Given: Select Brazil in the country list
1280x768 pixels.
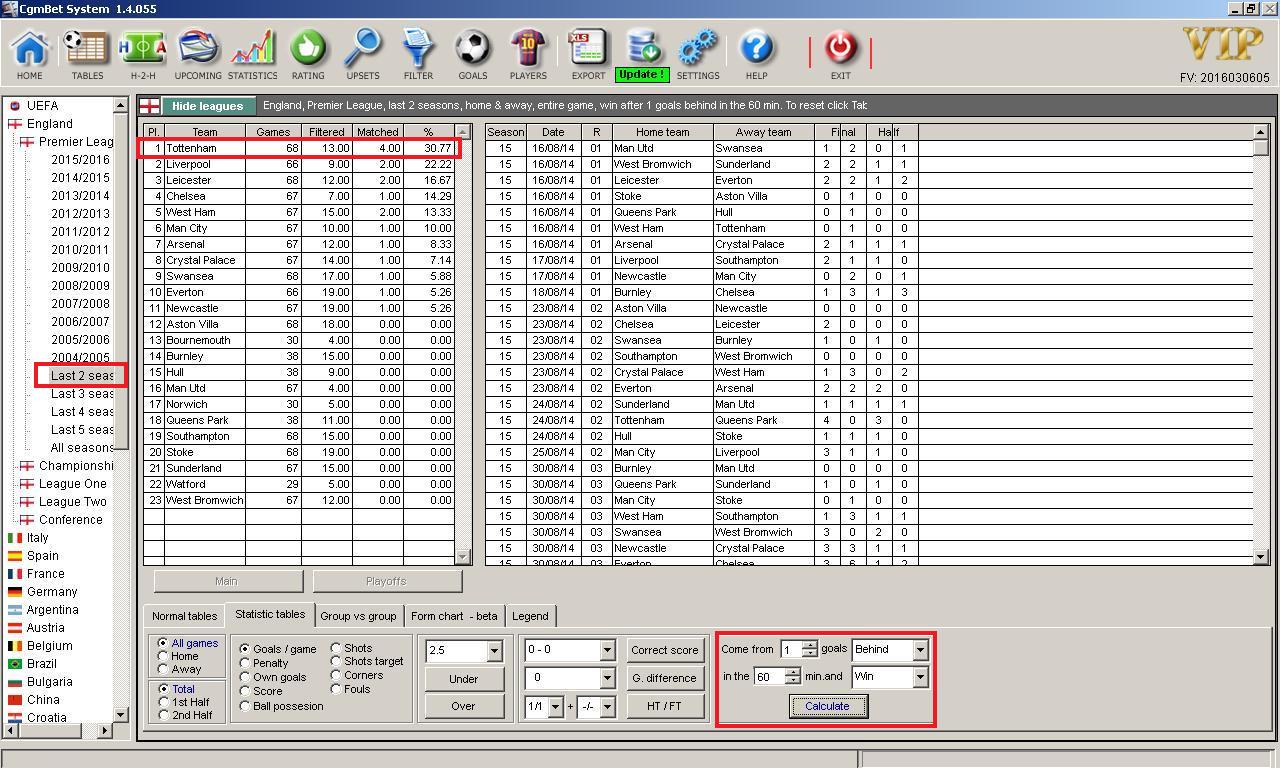Looking at the screenshot, I should pos(42,664).
